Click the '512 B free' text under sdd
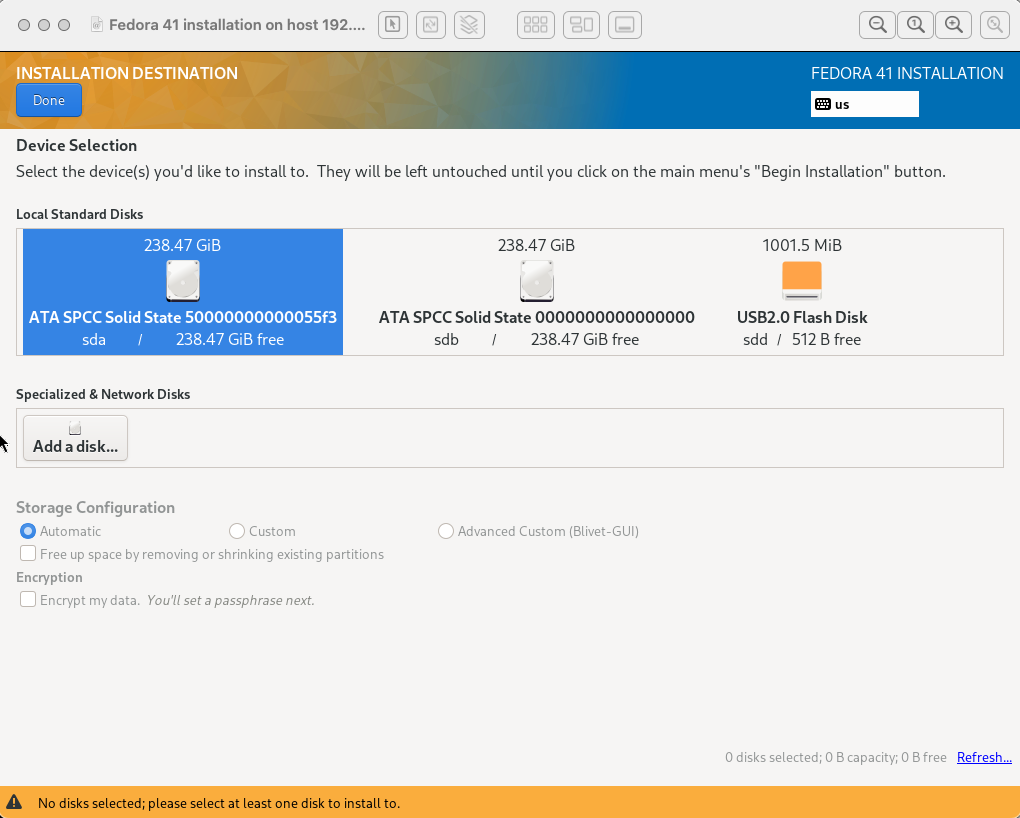 [x=826, y=340]
